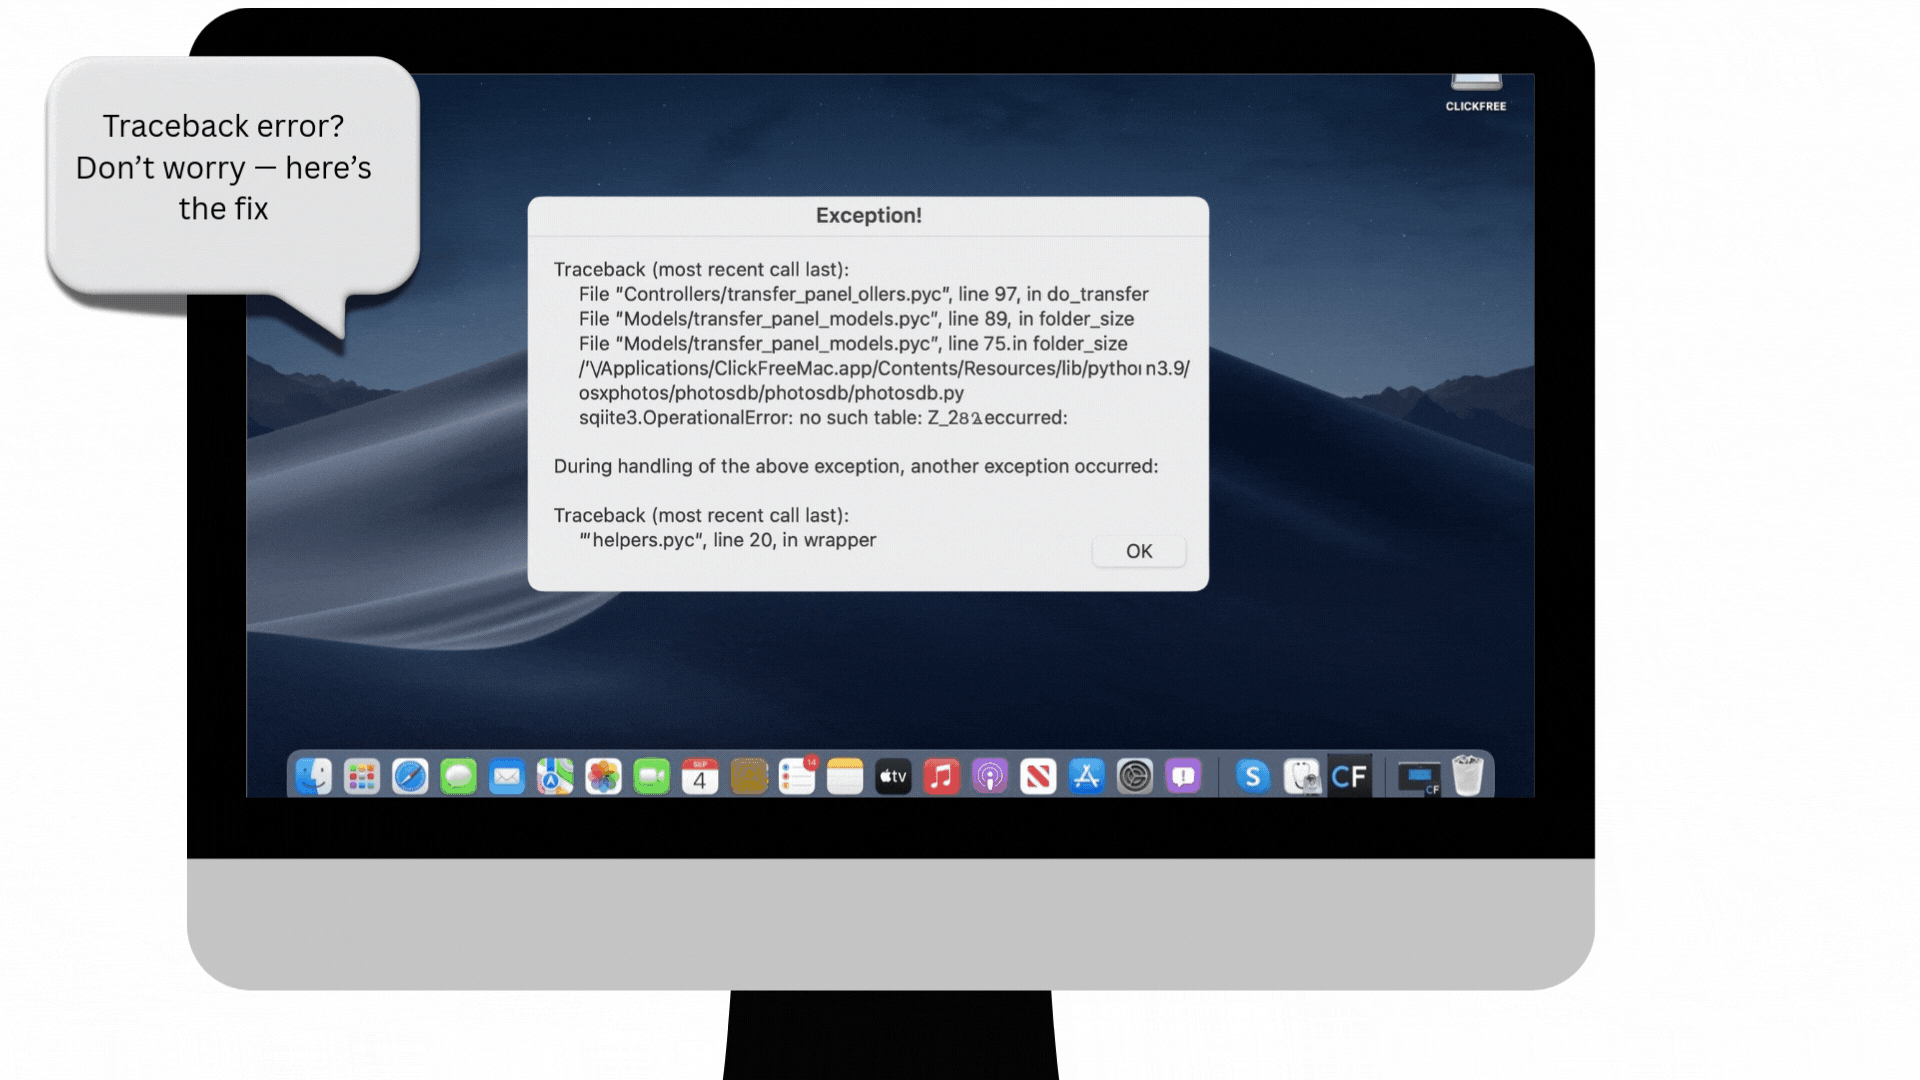This screenshot has width=1920, height=1080.
Task: Click the ClickFreeMac.app path line
Action: (884, 368)
